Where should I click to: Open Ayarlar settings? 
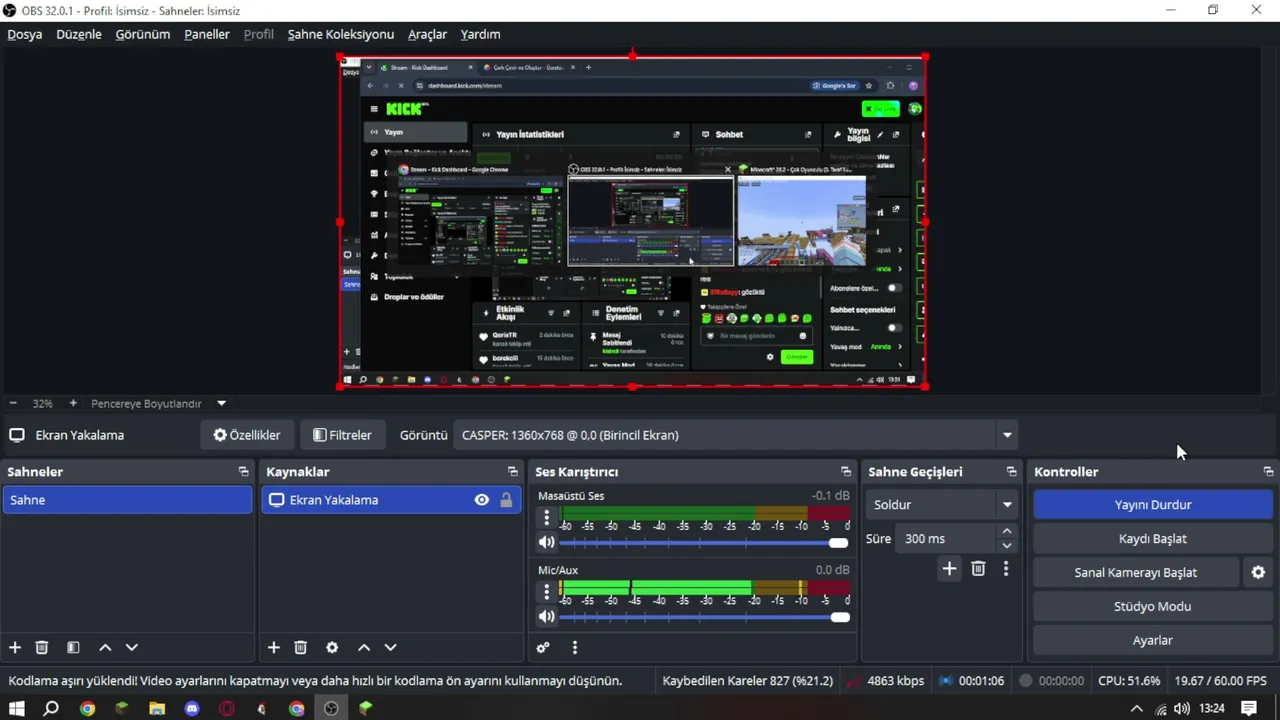point(1152,641)
